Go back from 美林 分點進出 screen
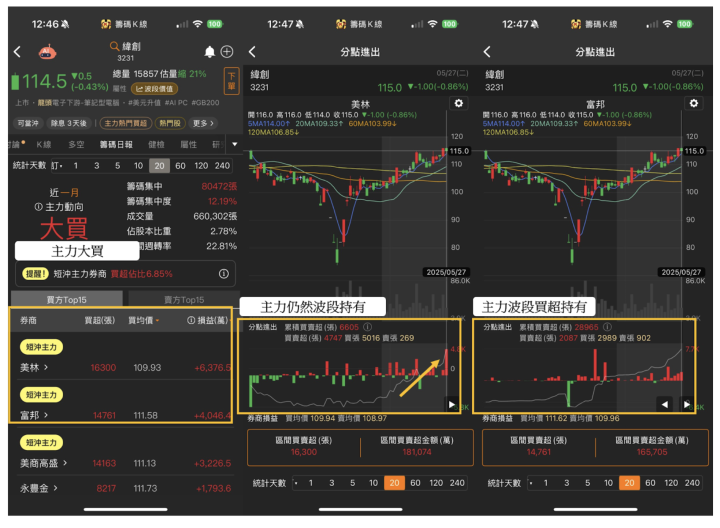The image size is (720, 528). 252,51
